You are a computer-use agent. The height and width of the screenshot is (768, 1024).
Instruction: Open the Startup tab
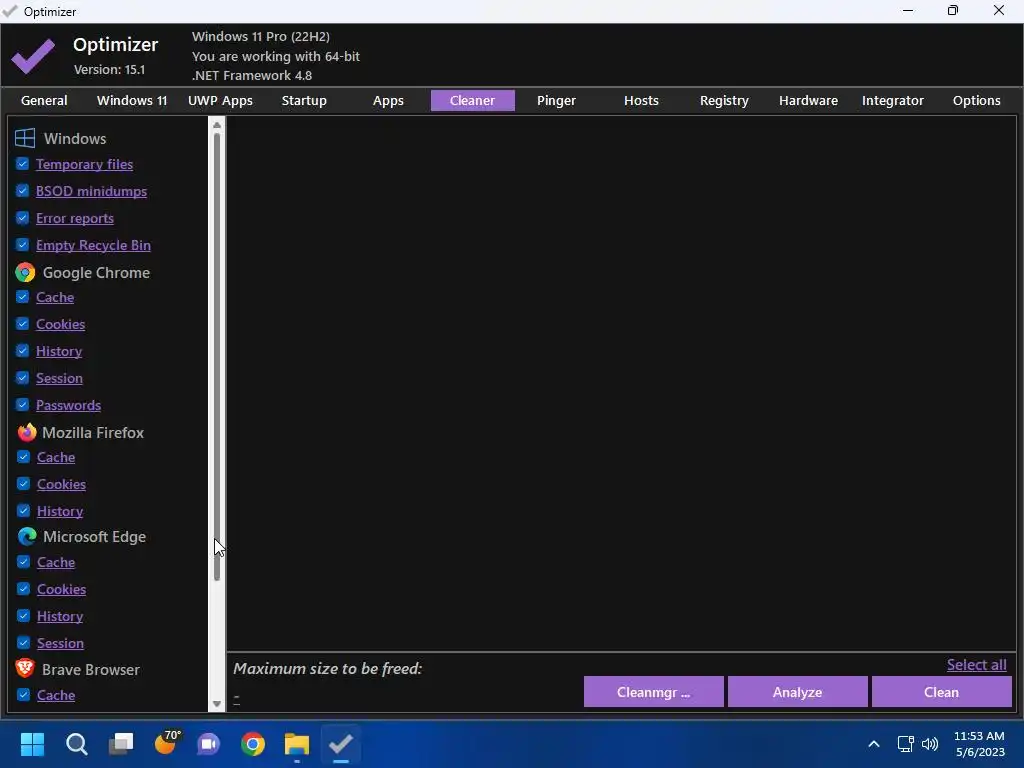tap(304, 101)
